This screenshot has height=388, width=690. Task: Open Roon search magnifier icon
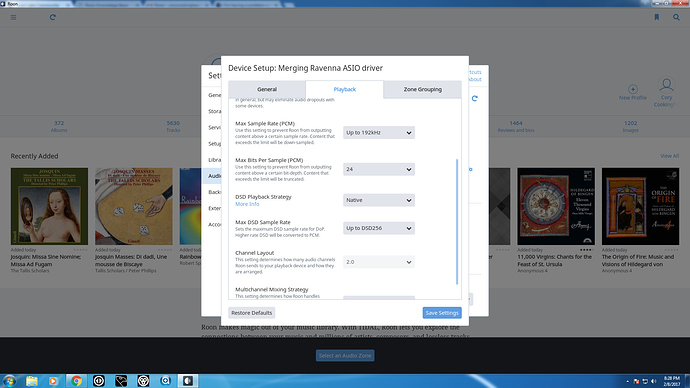click(x=676, y=17)
